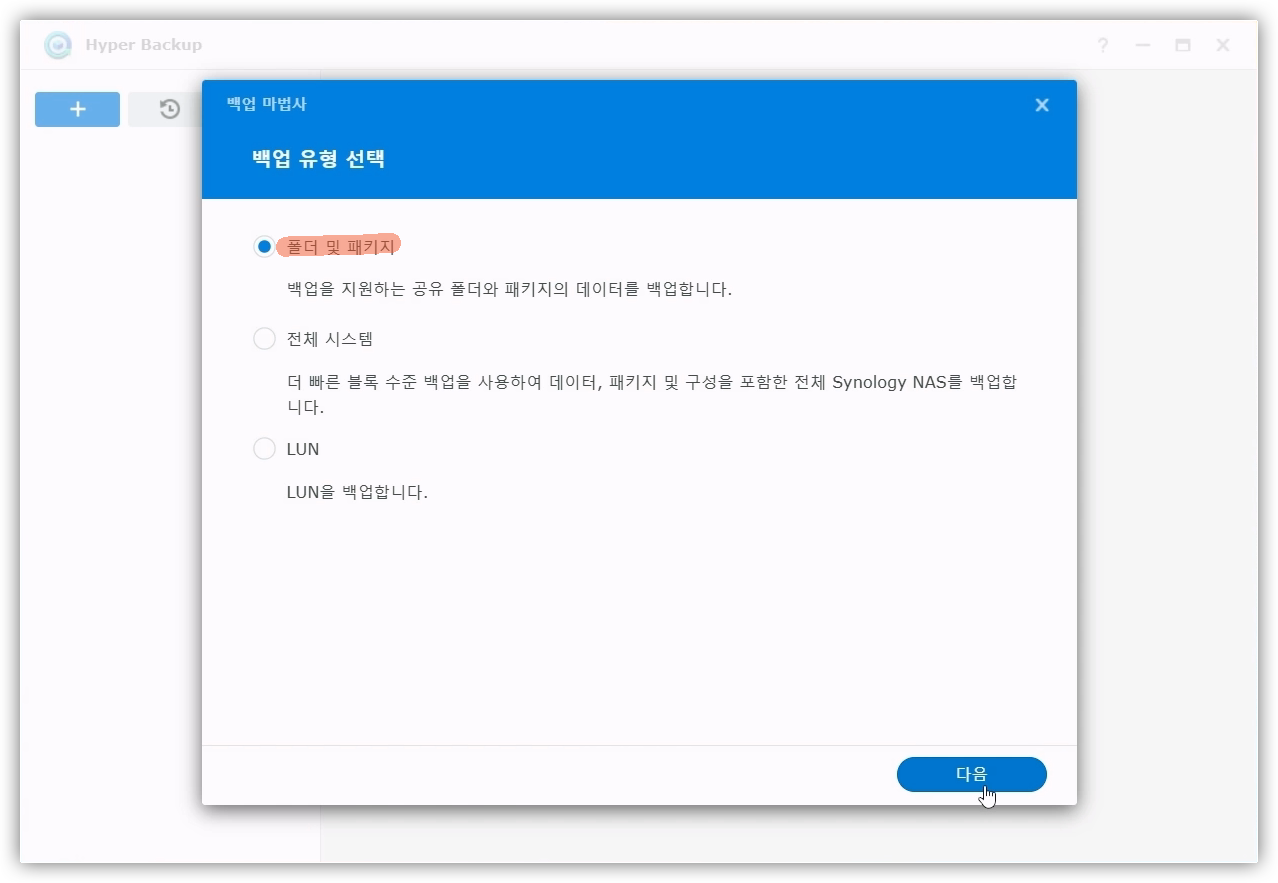
Task: Click the 전체 시스템 option label
Action: [x=329, y=339]
